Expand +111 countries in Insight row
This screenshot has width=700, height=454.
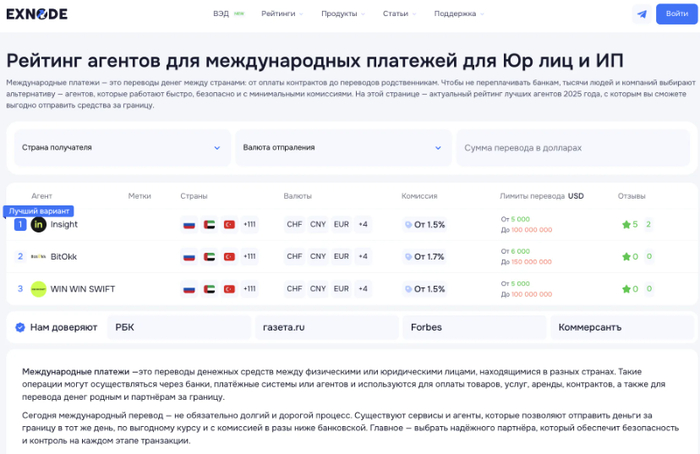[x=250, y=225]
